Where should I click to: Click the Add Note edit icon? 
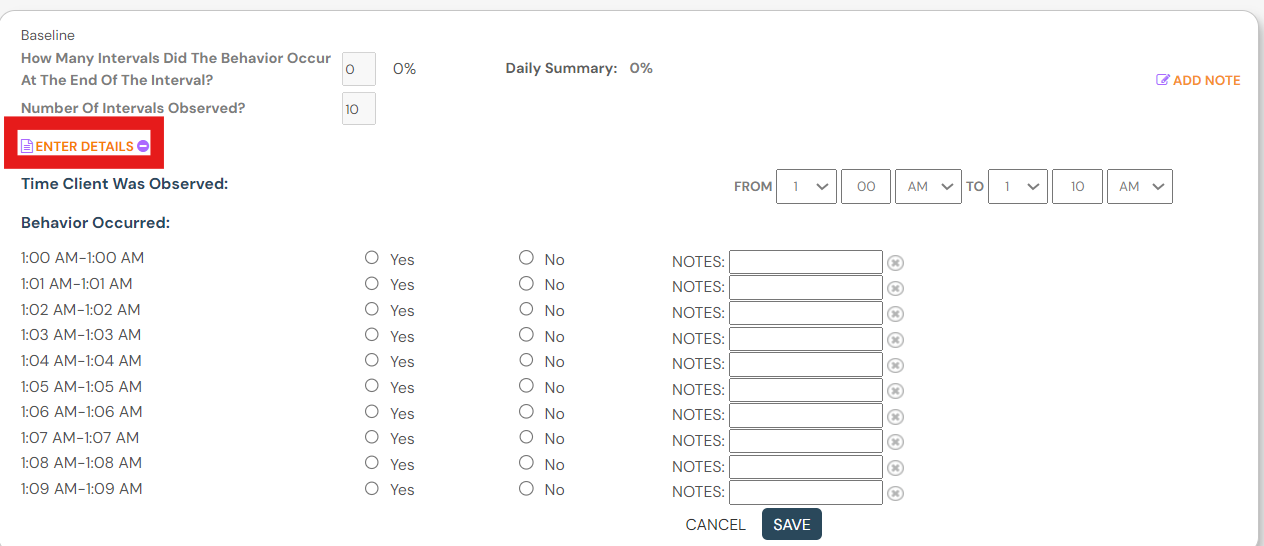1162,80
